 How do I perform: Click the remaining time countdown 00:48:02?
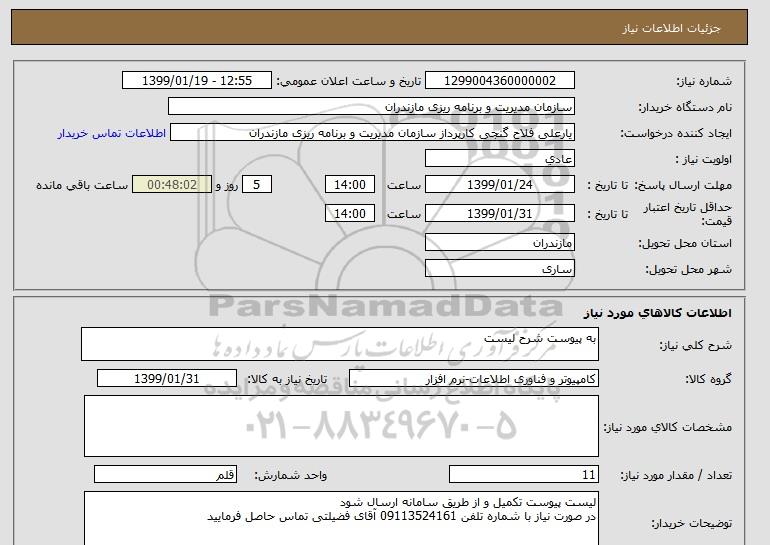pyautogui.click(x=172, y=185)
